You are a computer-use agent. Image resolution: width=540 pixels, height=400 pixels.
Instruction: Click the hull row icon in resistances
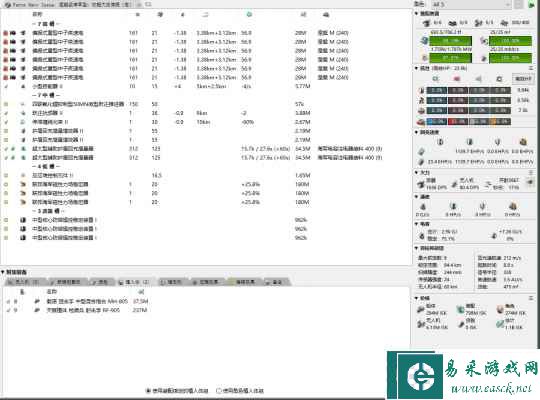(421, 111)
